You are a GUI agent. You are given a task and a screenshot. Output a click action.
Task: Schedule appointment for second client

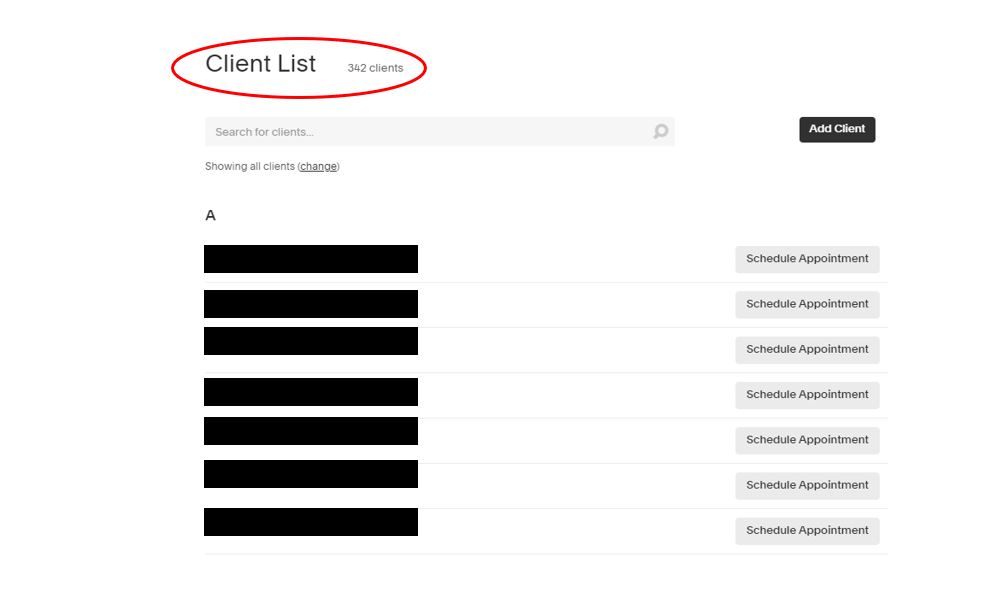point(807,304)
